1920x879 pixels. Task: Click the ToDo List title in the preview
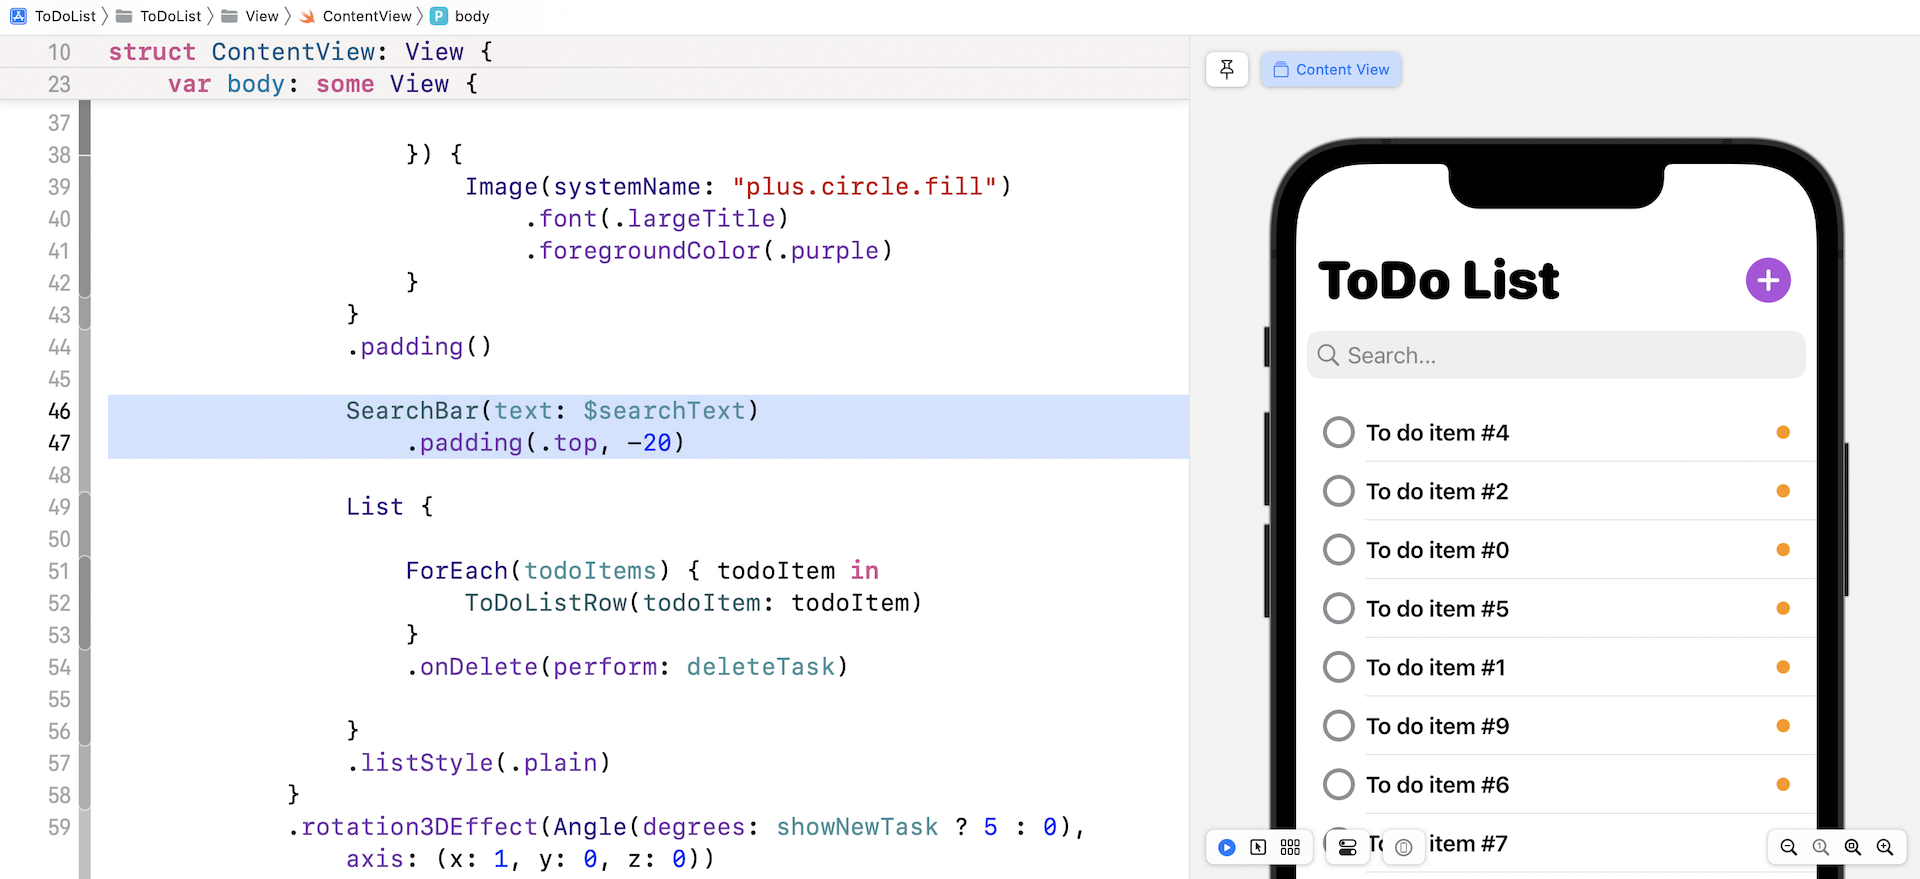(x=1439, y=280)
